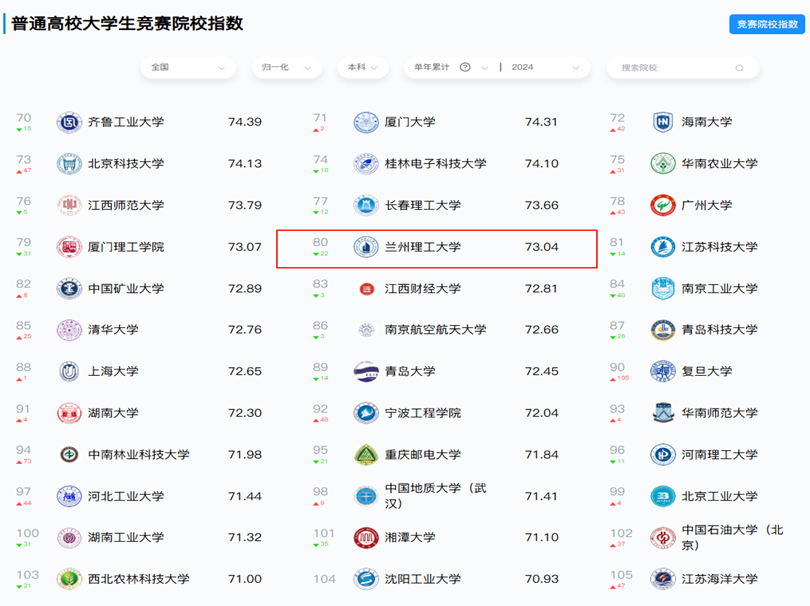This screenshot has height=606, width=810.
Task: Open the 全国 region dropdown
Action: 188,68
